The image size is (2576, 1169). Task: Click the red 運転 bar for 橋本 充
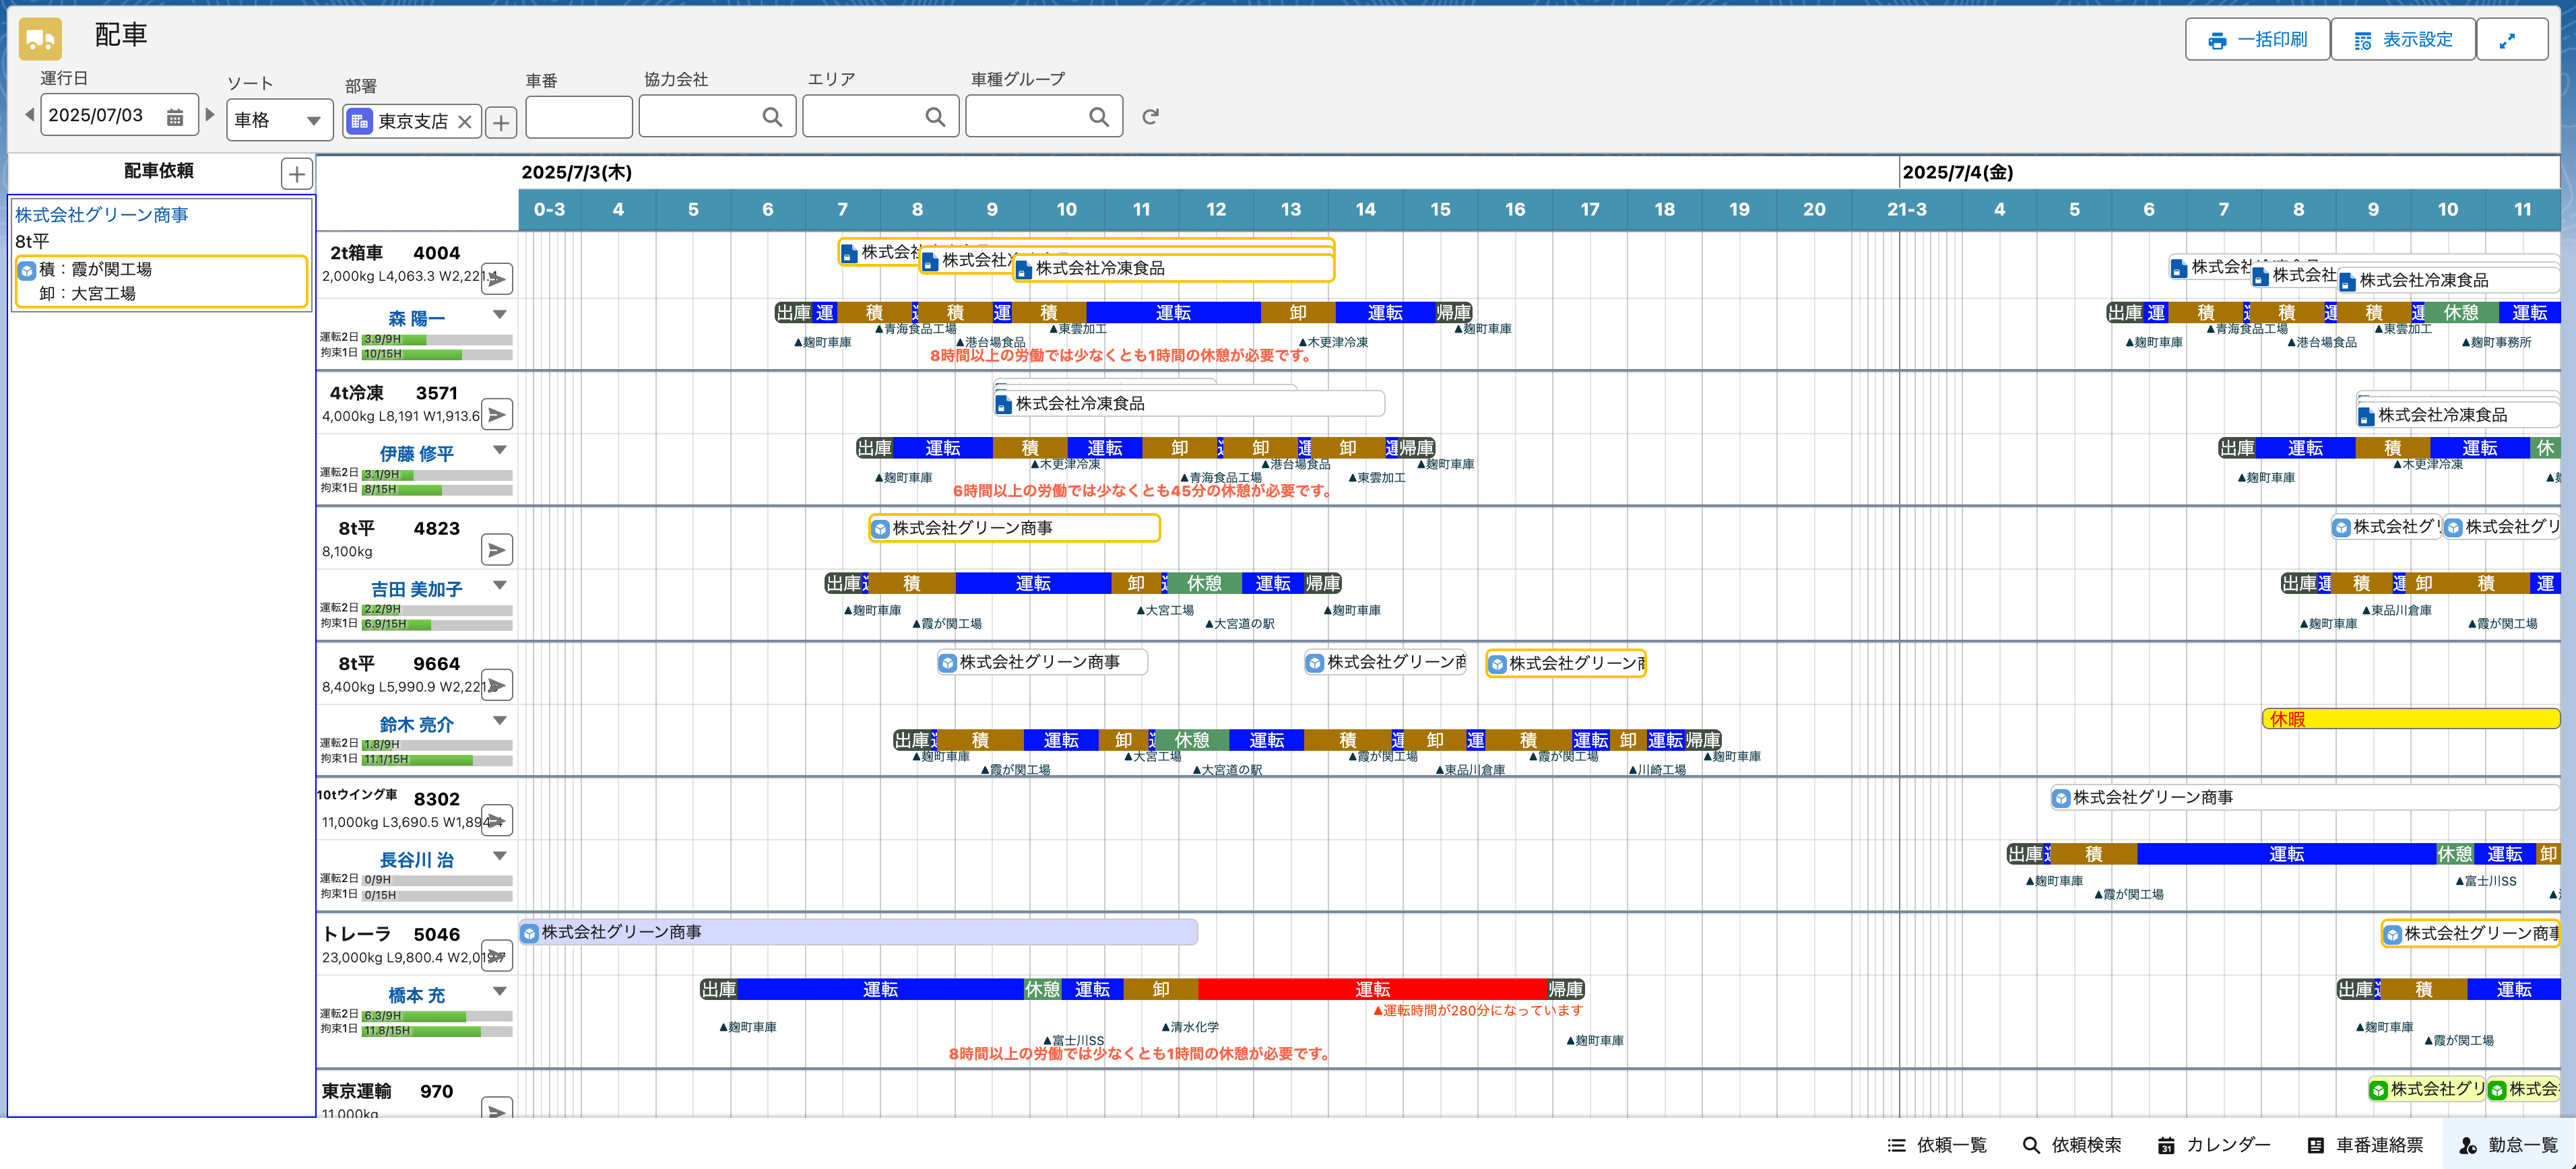(1372, 989)
